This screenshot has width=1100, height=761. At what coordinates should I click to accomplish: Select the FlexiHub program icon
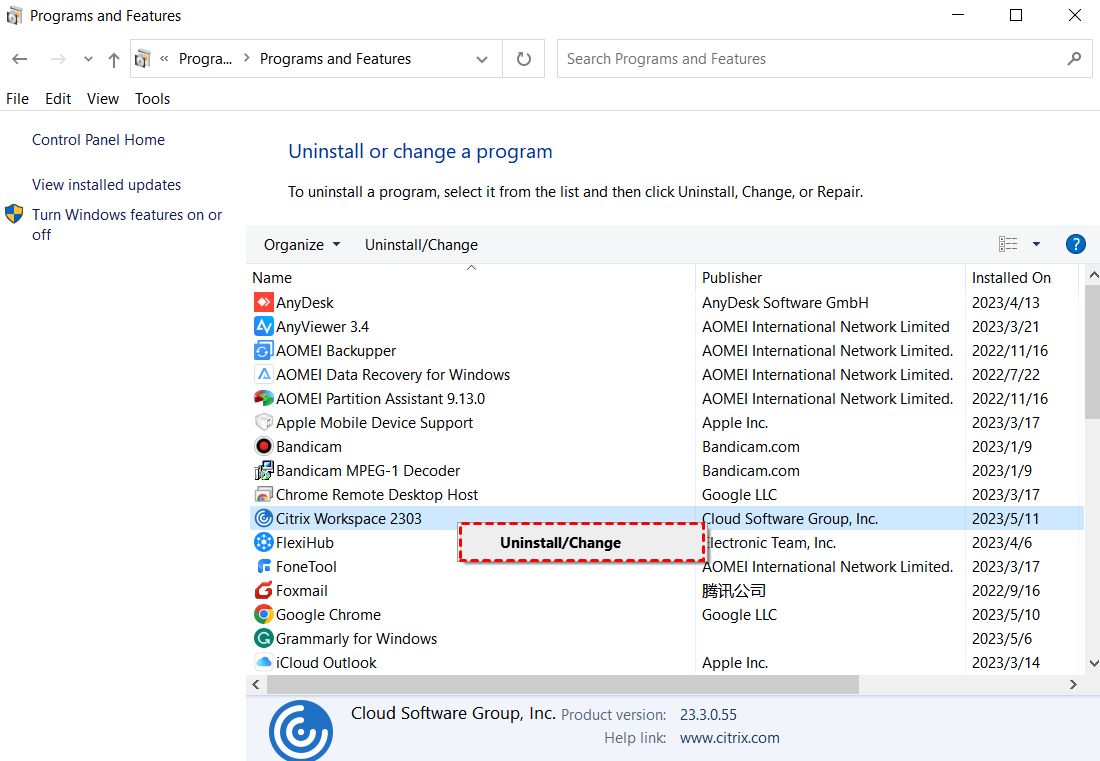tap(263, 543)
